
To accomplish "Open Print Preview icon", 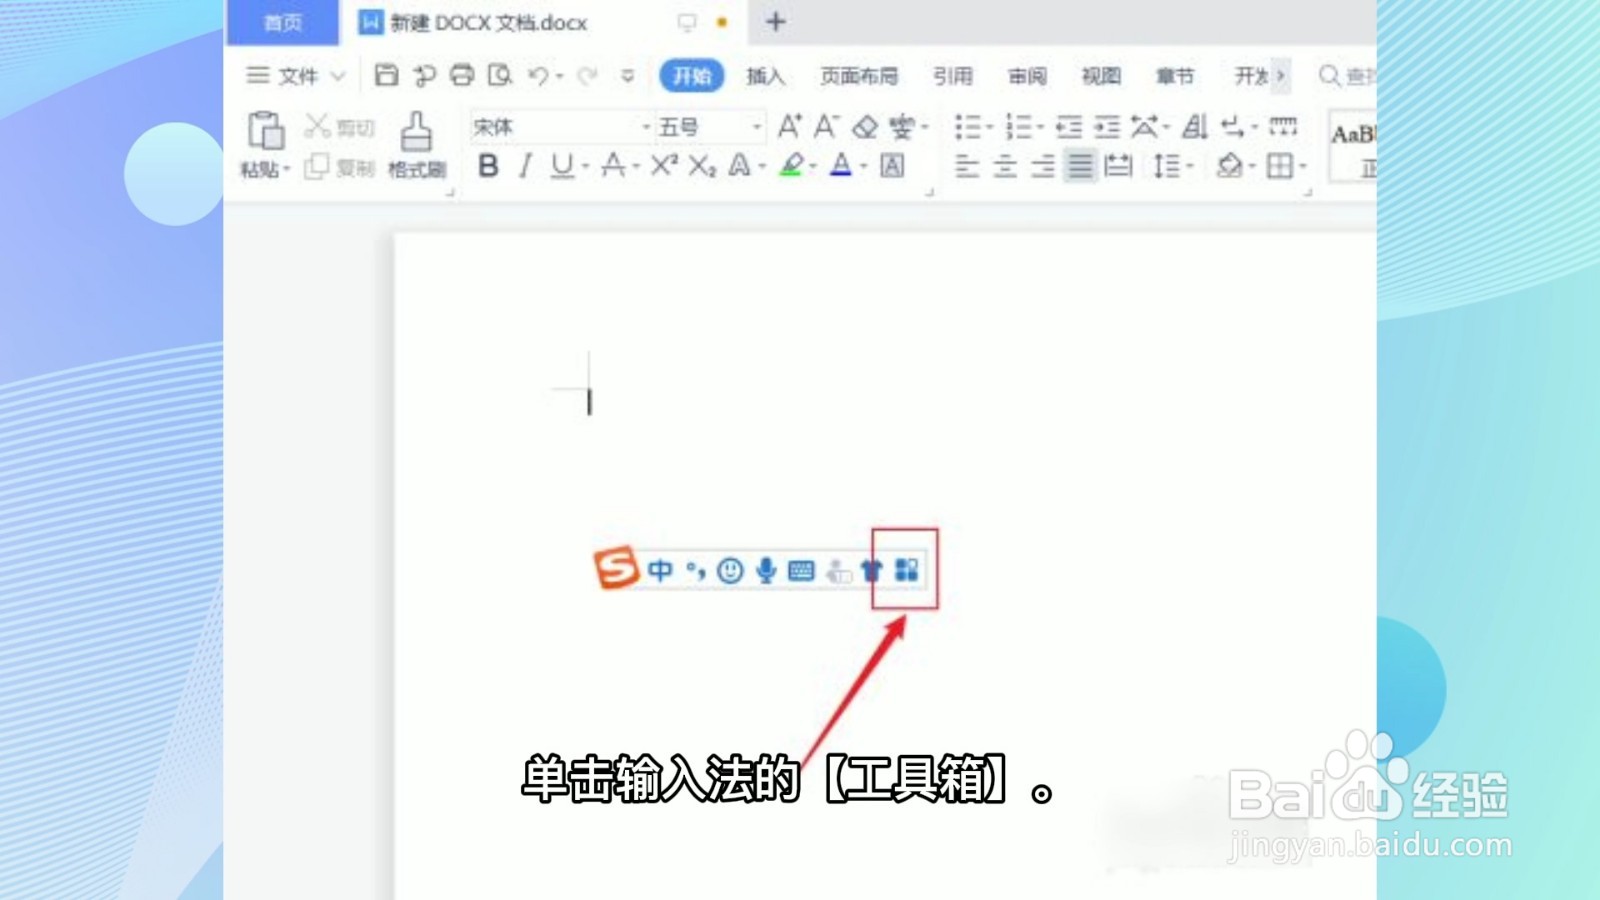I will tap(500, 75).
